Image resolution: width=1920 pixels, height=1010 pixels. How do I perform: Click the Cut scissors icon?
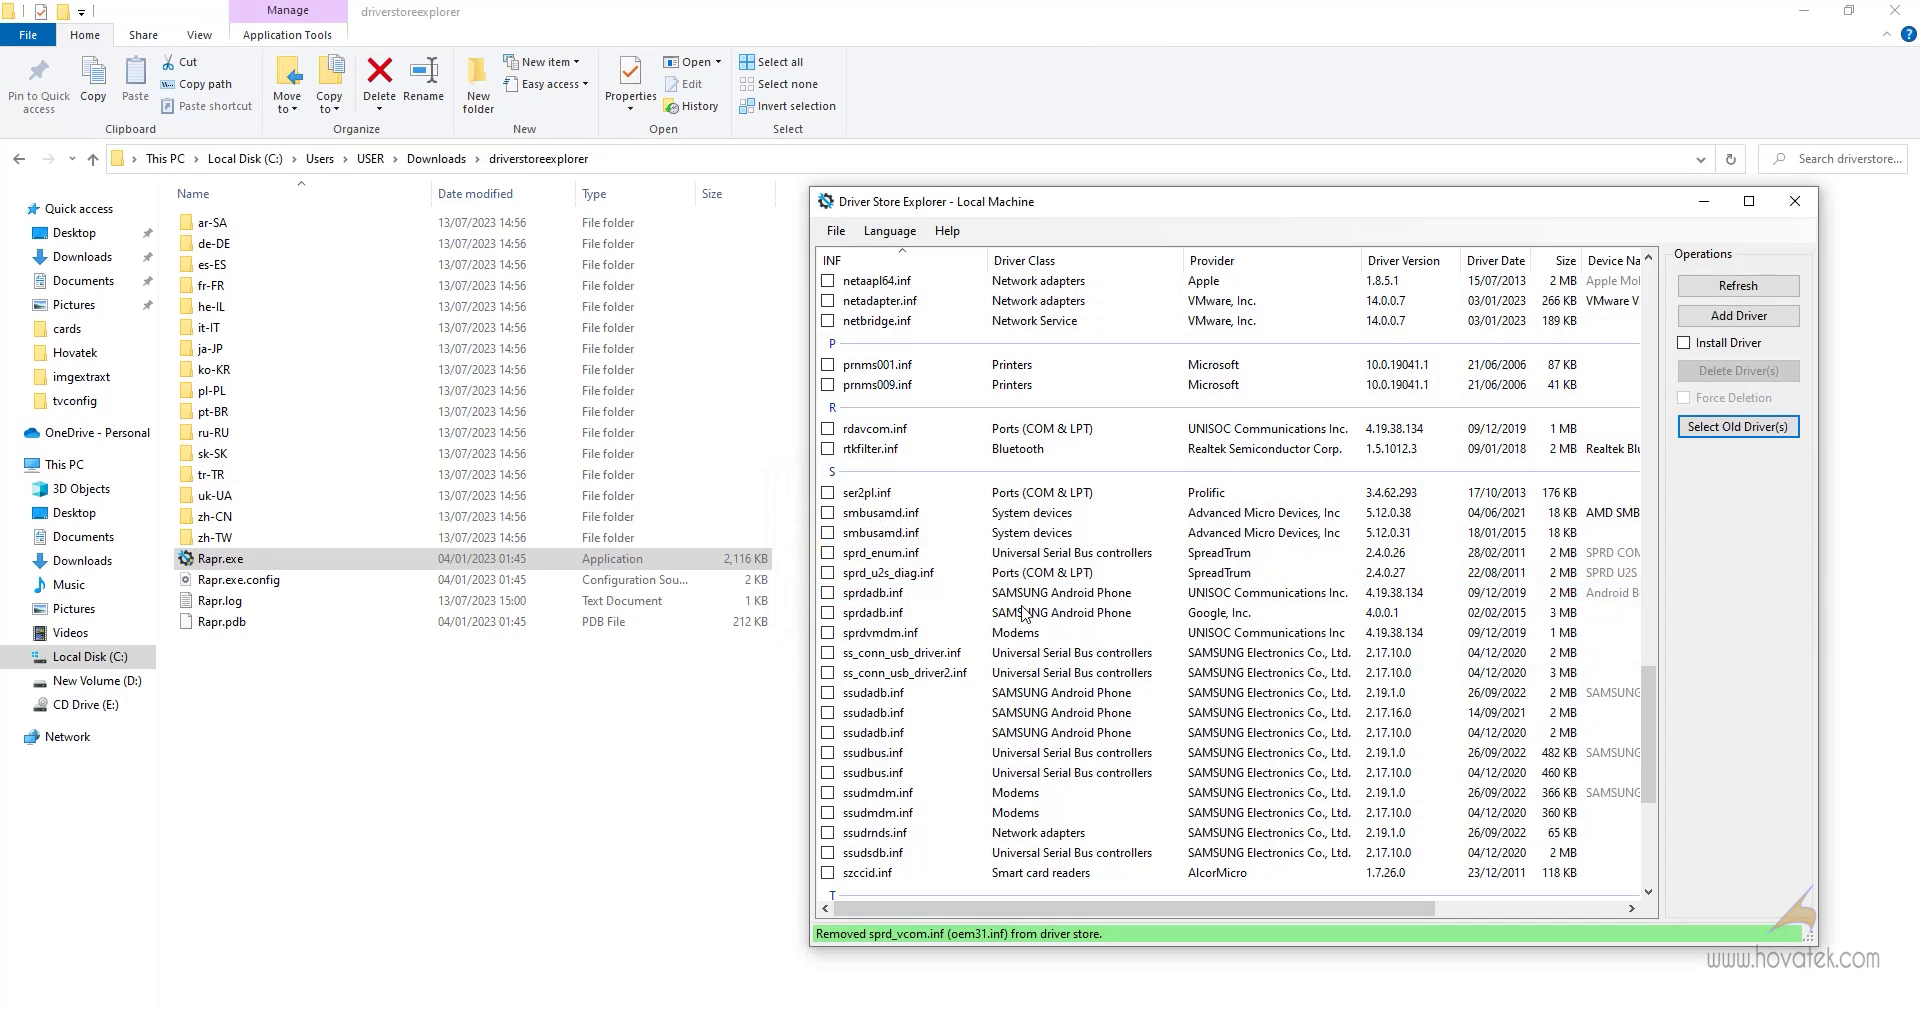point(168,62)
